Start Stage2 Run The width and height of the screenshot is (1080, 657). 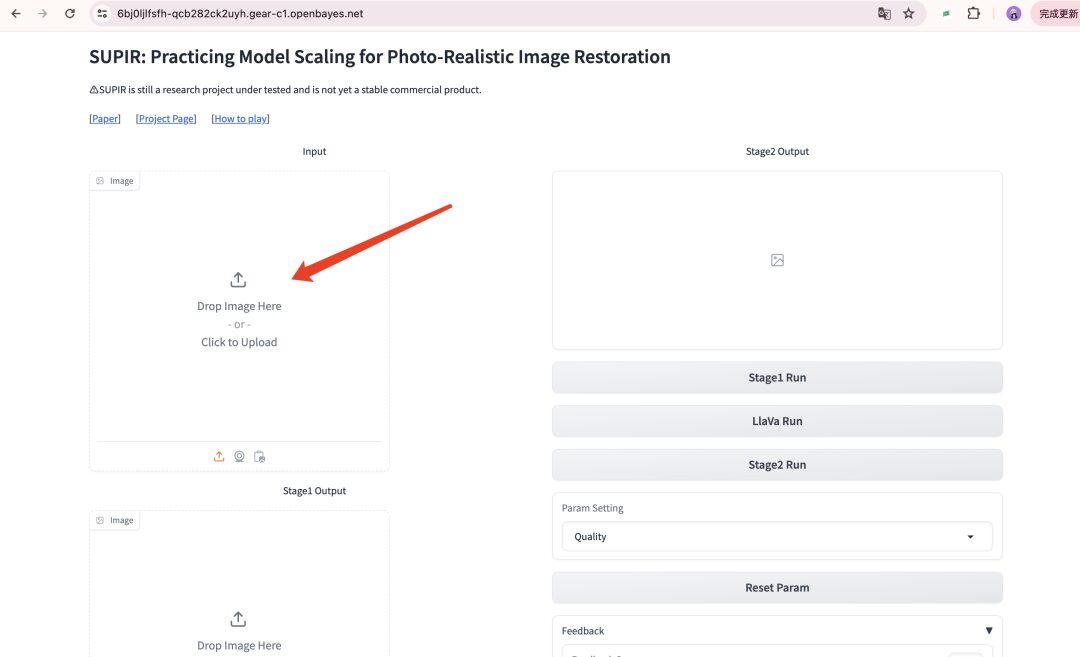tap(777, 465)
